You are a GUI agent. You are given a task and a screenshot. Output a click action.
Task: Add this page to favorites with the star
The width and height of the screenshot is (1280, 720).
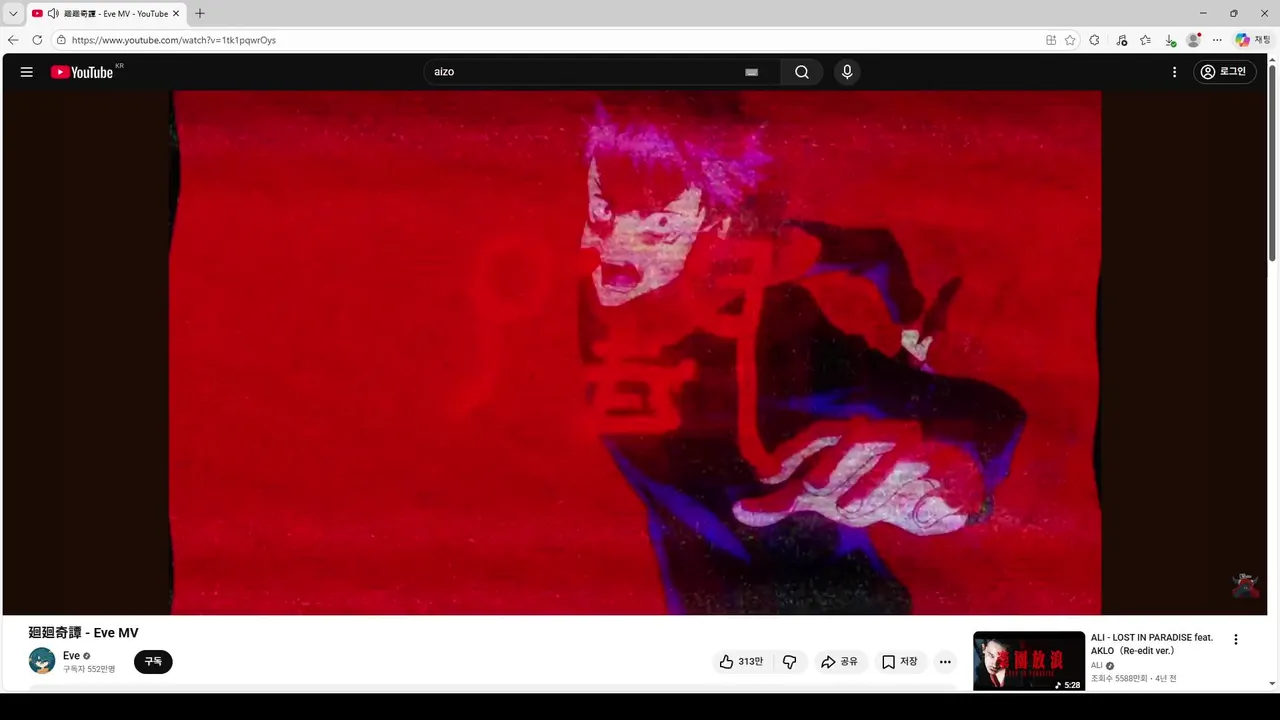click(1070, 40)
